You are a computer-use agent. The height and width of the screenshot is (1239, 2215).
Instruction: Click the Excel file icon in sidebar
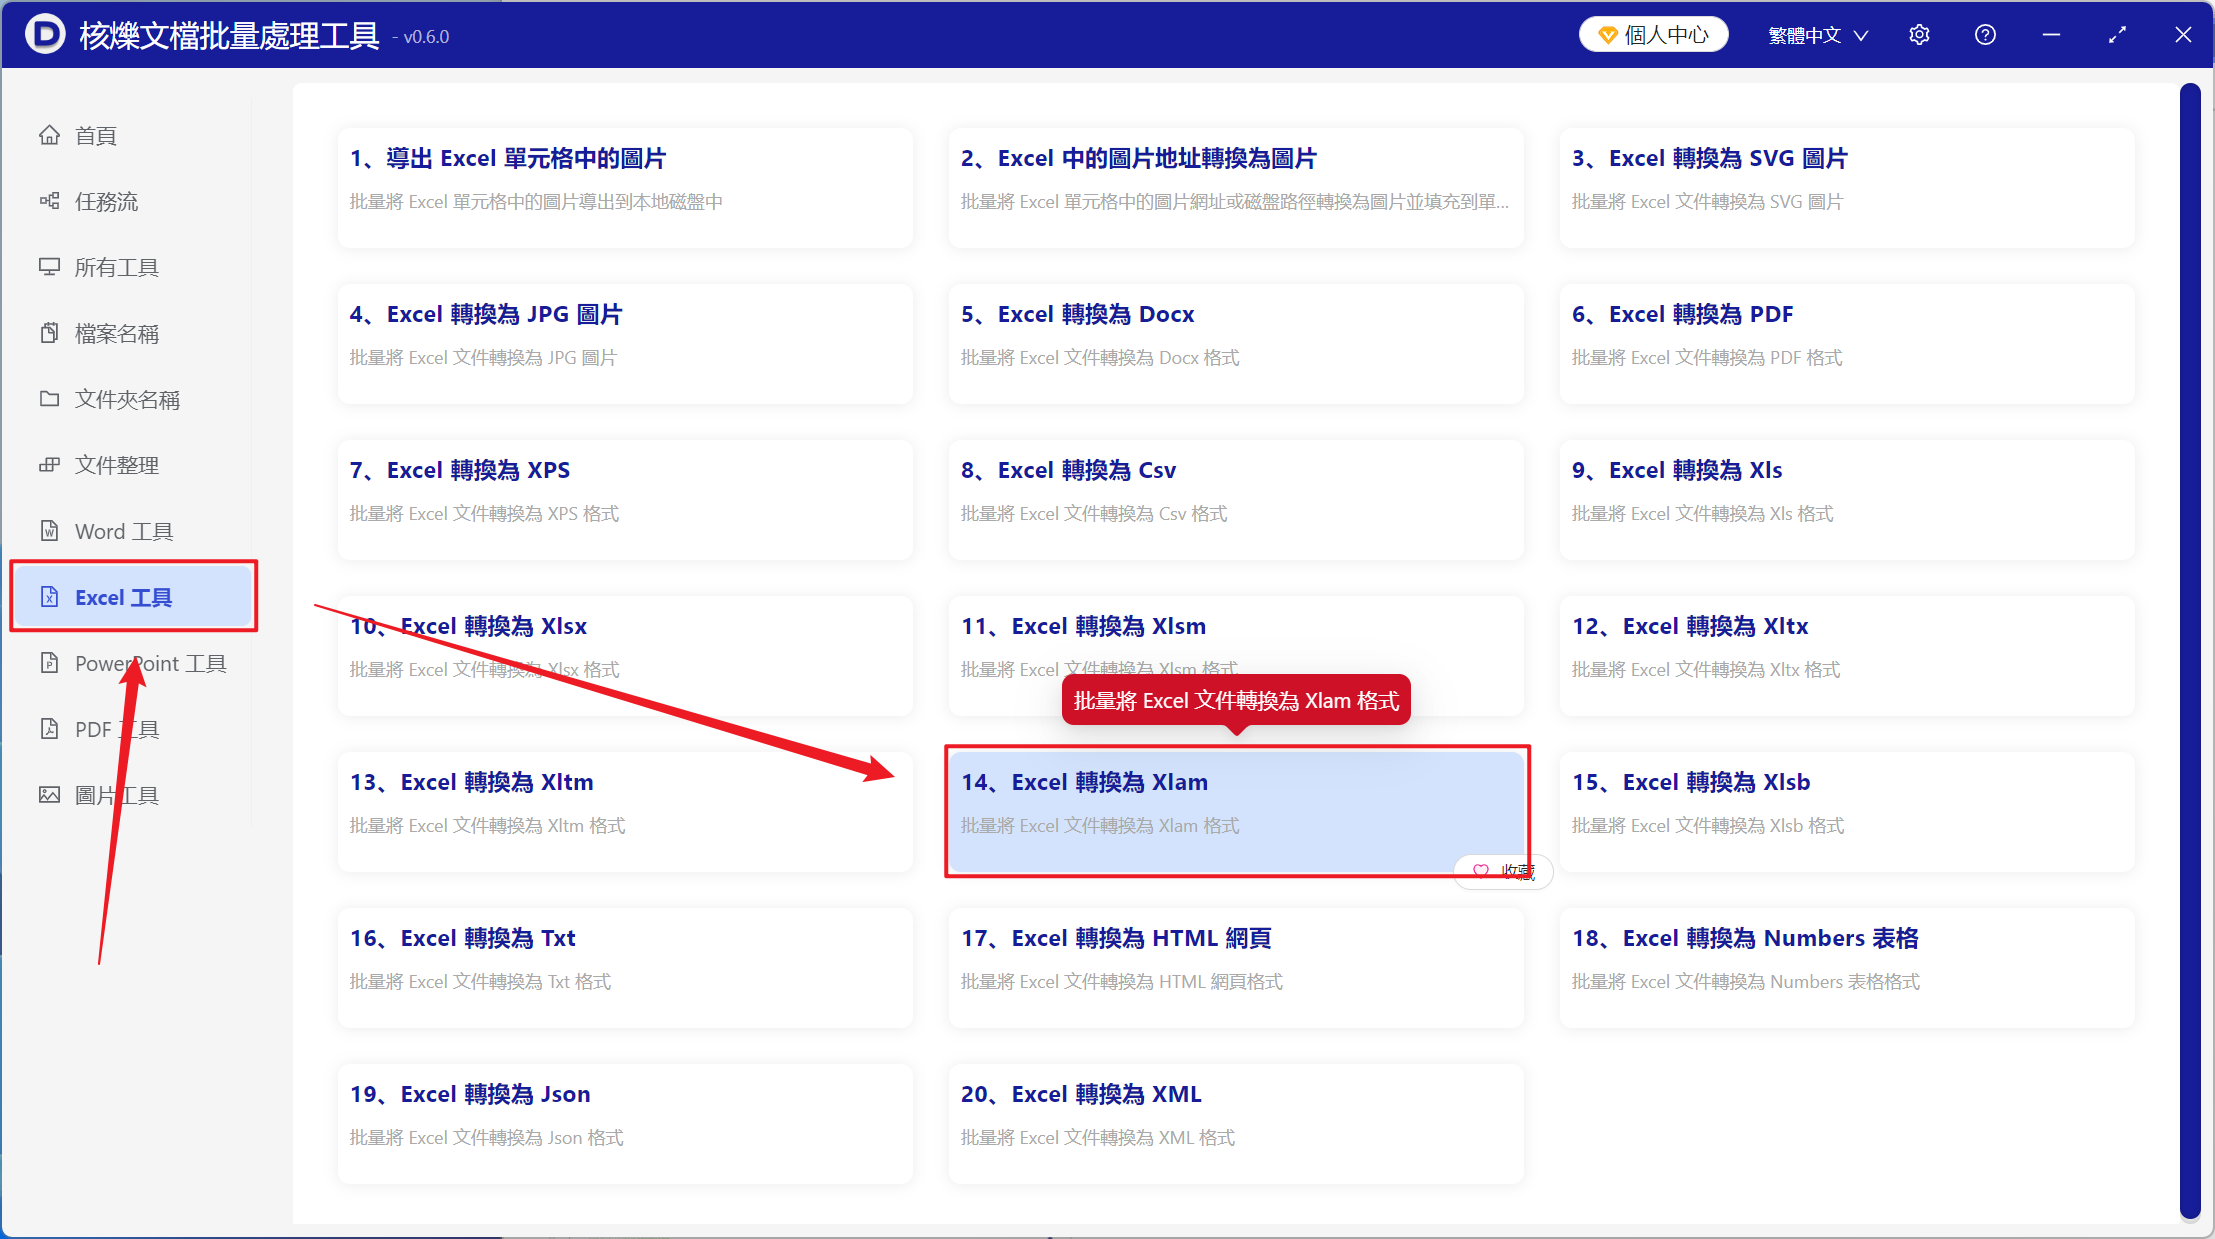[x=49, y=597]
